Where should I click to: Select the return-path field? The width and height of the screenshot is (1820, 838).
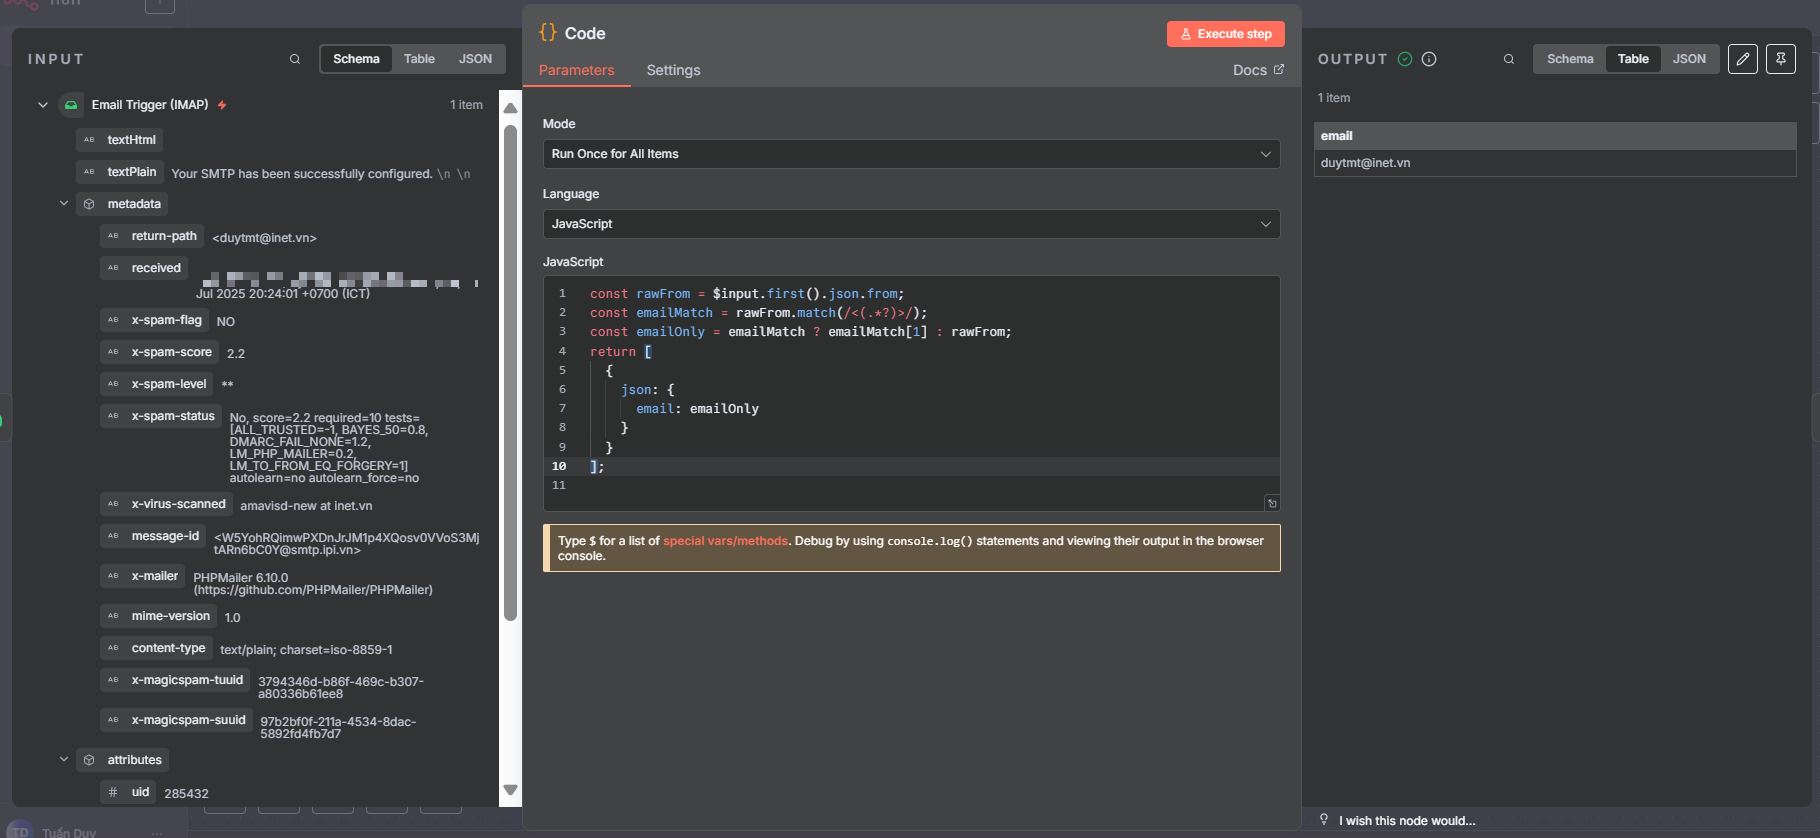(152, 236)
